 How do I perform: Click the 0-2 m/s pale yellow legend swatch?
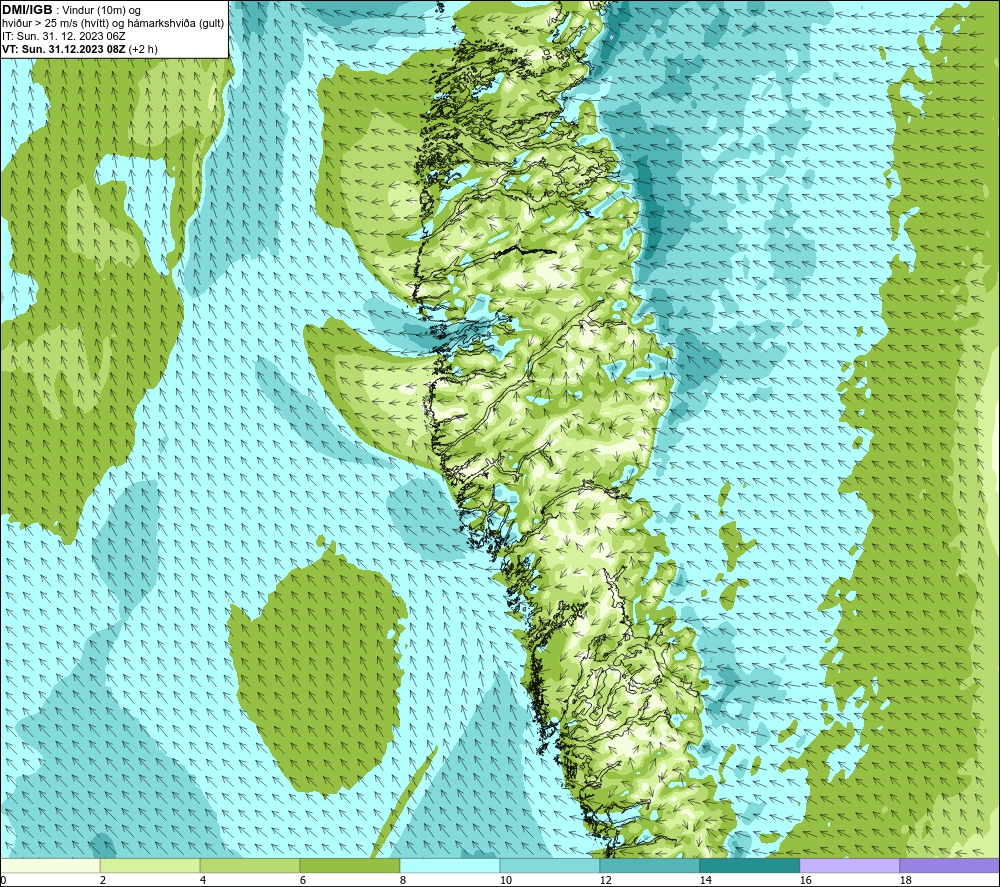(x=50, y=865)
